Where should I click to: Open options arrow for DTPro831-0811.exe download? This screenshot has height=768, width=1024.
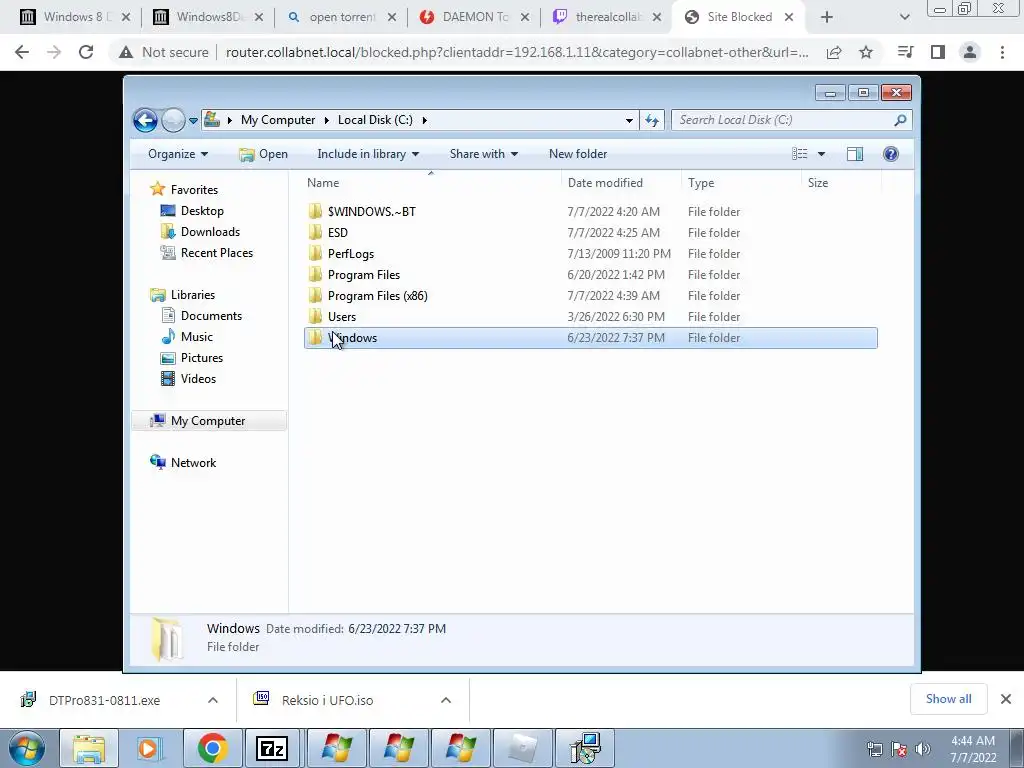[x=213, y=700]
